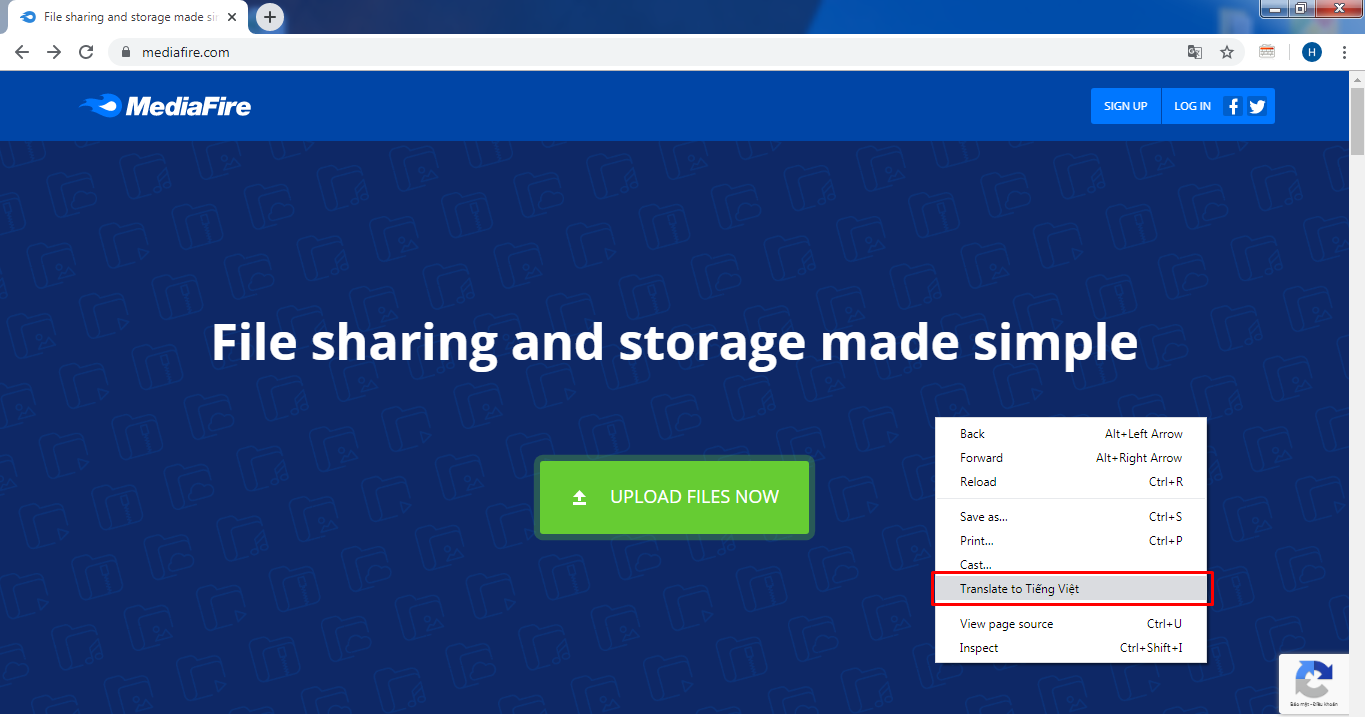Image resolution: width=1365 pixels, height=717 pixels.
Task: Click the extension icon beside the star
Action: [1267, 52]
